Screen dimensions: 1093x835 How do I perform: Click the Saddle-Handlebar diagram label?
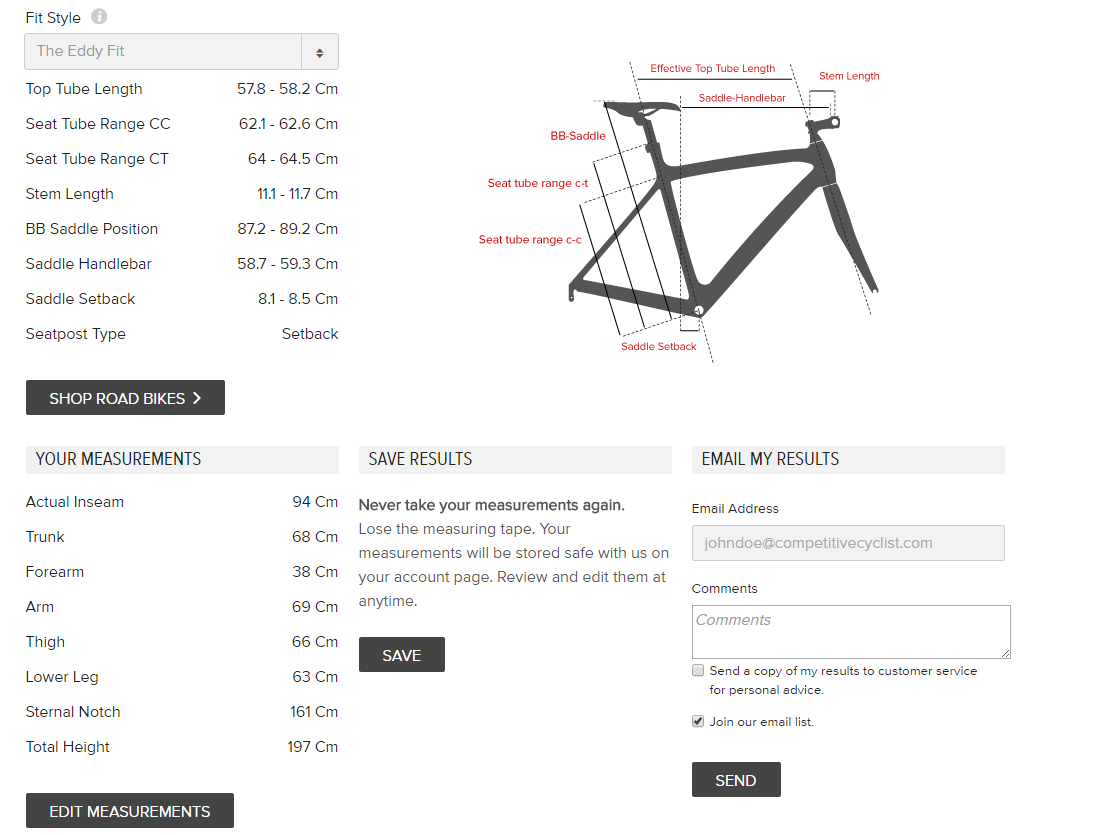coord(742,98)
